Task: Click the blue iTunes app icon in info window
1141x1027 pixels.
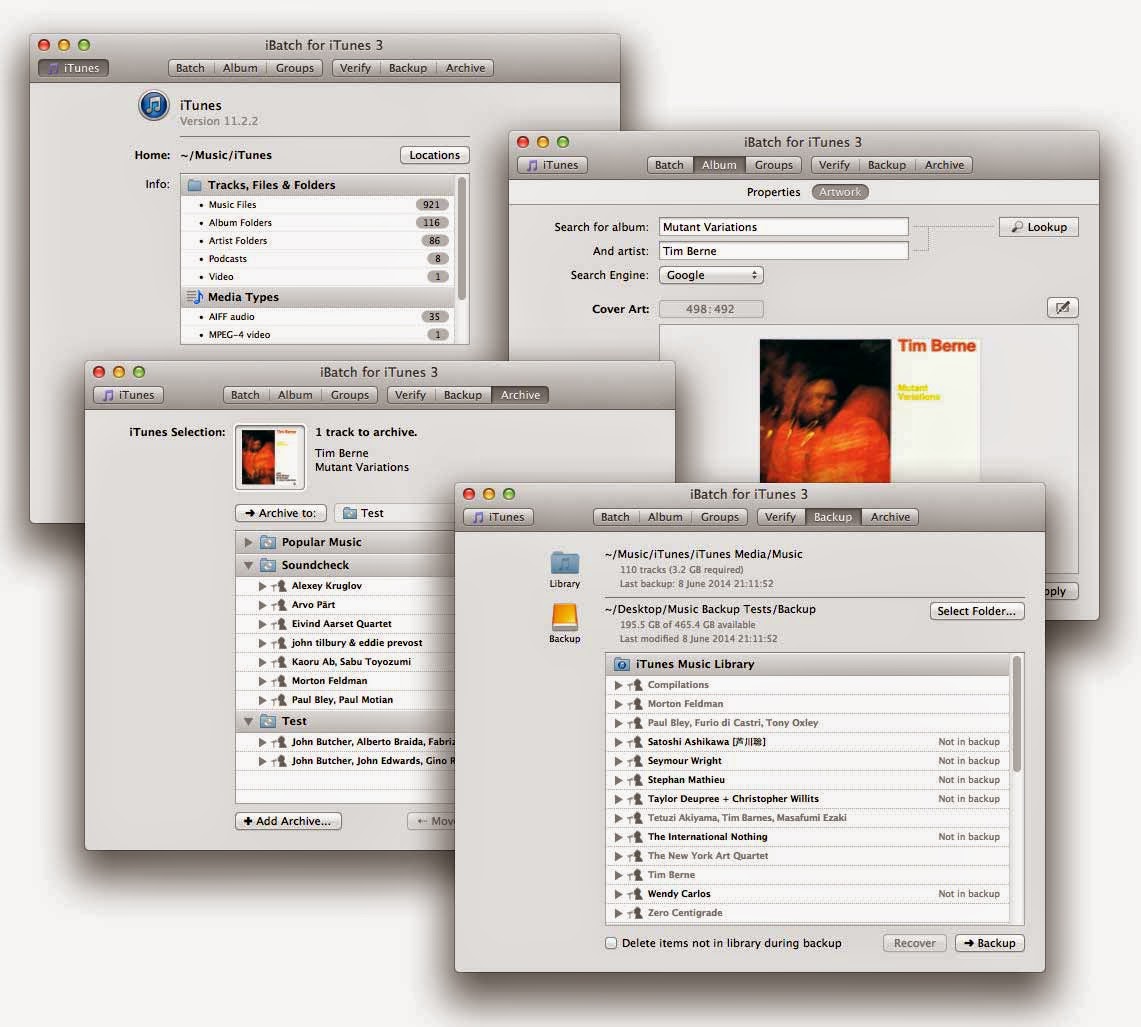Action: pos(154,106)
